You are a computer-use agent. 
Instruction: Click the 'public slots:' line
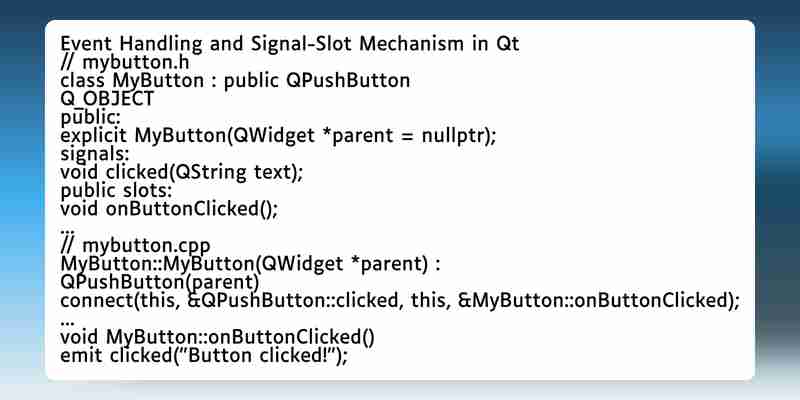pyautogui.click(x=116, y=191)
